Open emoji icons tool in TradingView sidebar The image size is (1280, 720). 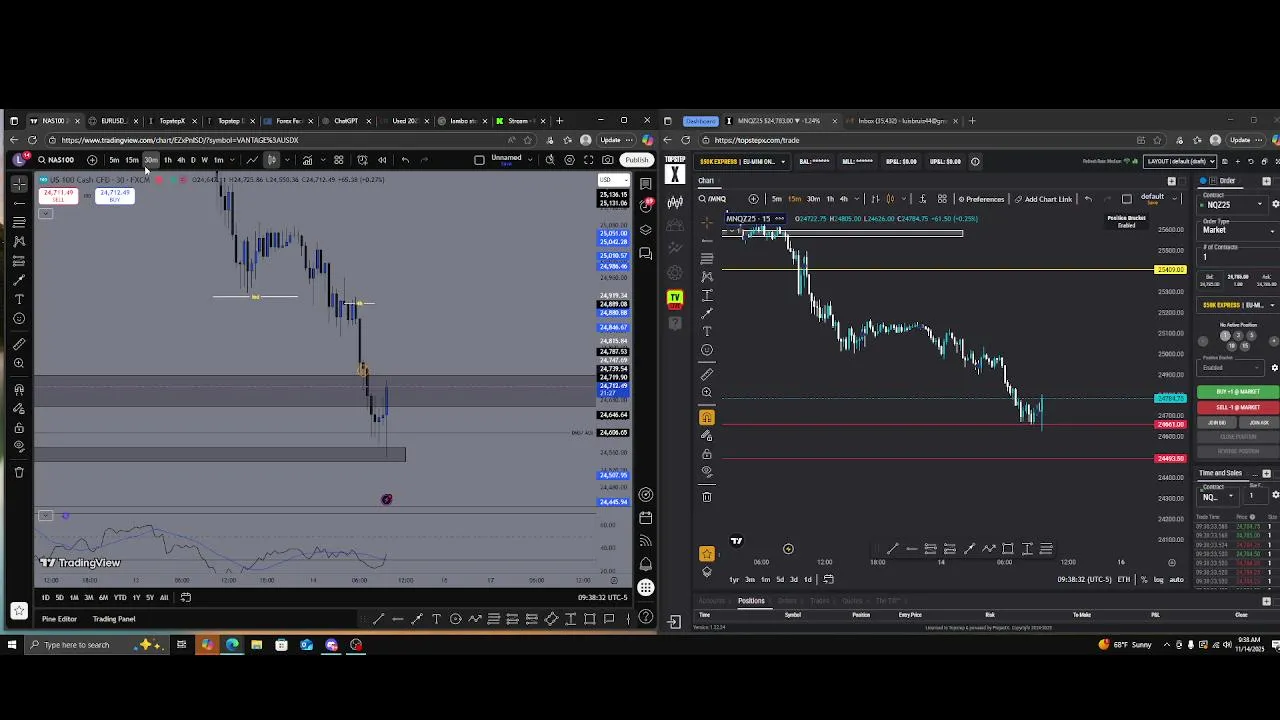(19, 319)
